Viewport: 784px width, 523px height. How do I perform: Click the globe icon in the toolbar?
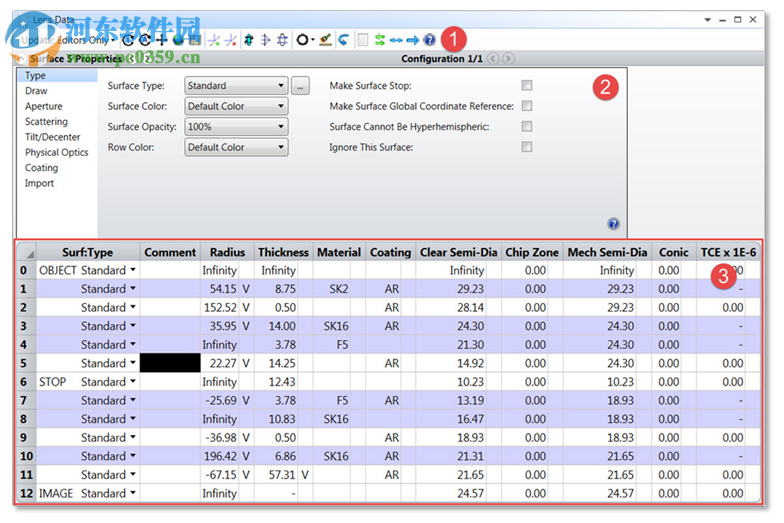point(179,40)
